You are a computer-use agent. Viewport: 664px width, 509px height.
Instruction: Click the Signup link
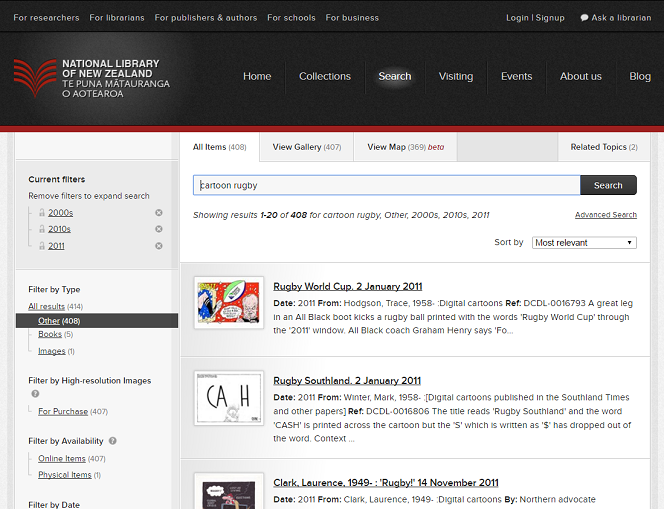(550, 18)
